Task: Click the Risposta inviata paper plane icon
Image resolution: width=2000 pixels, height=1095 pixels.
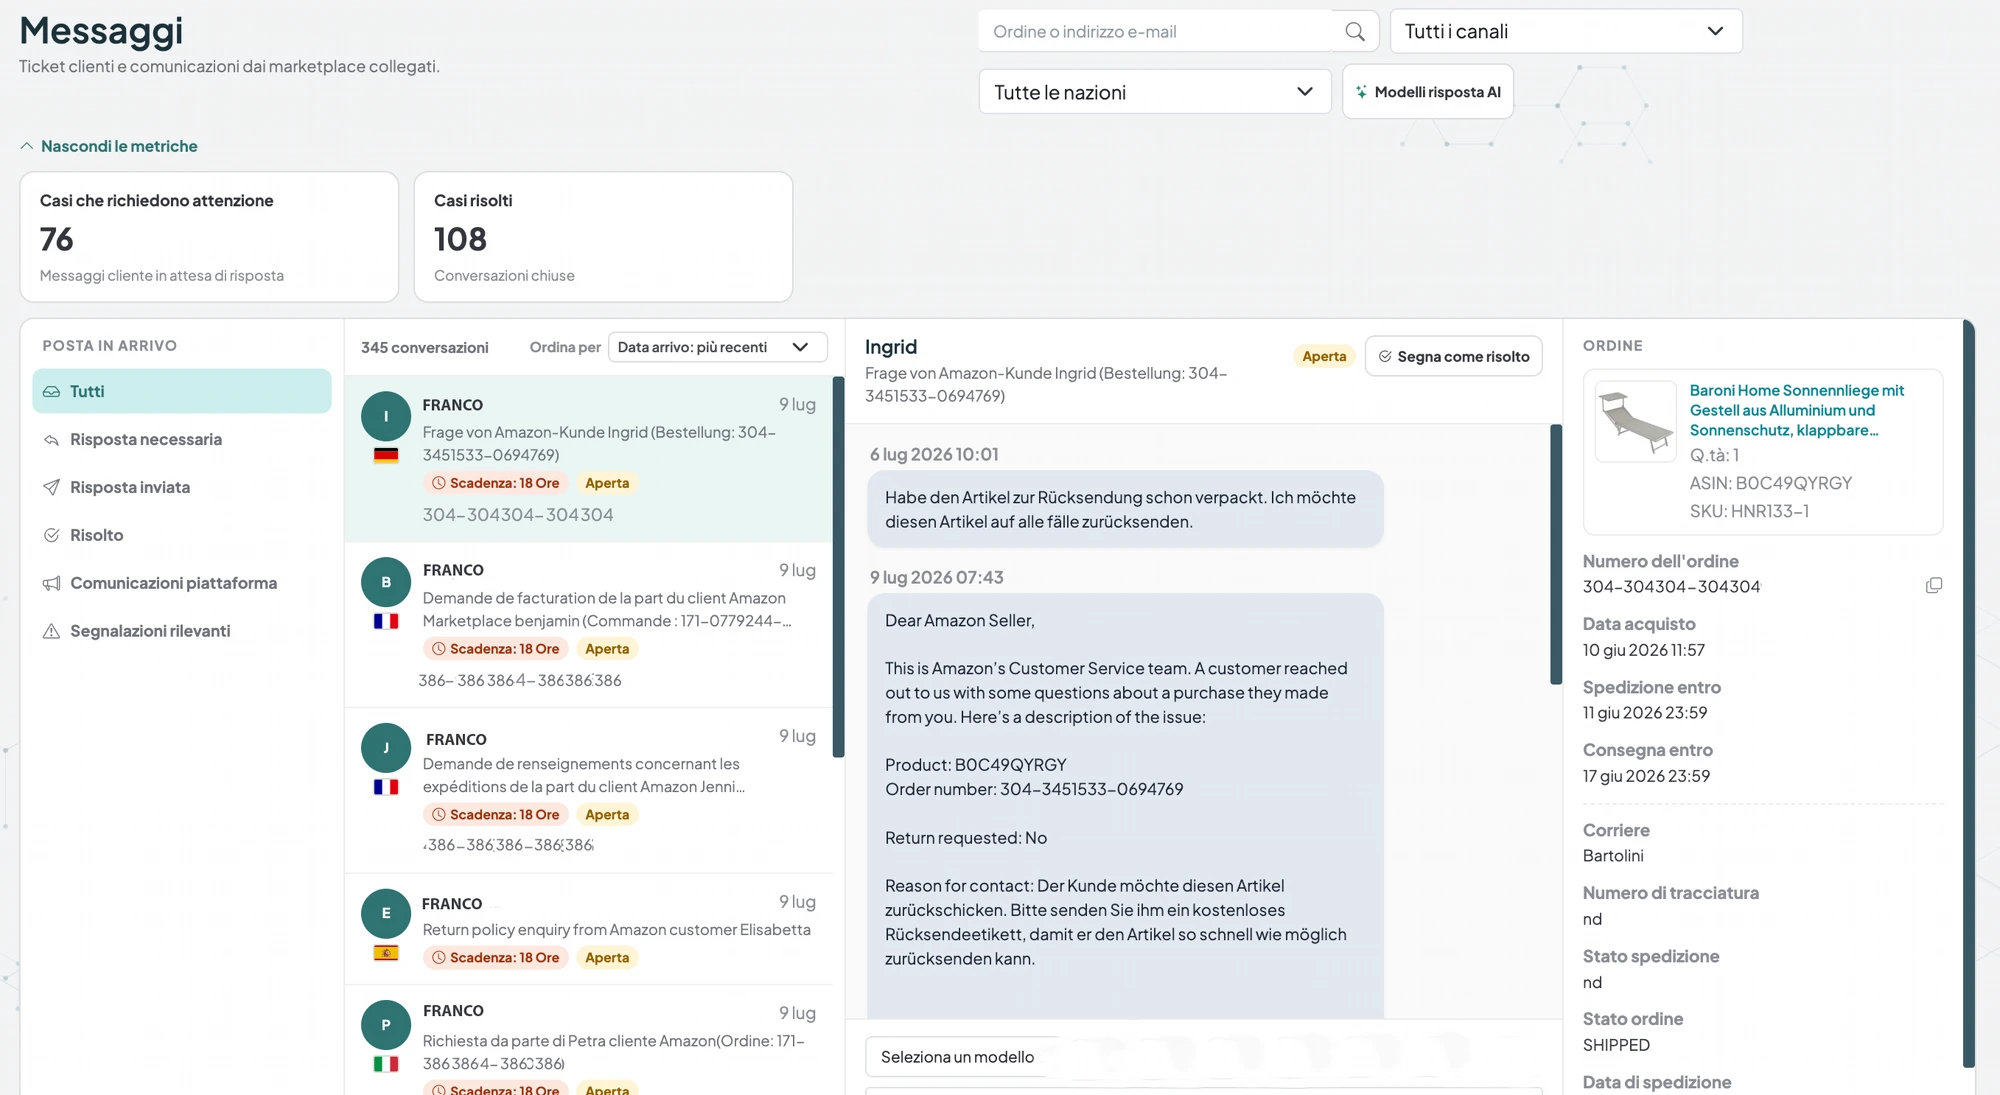Action: [x=51, y=487]
